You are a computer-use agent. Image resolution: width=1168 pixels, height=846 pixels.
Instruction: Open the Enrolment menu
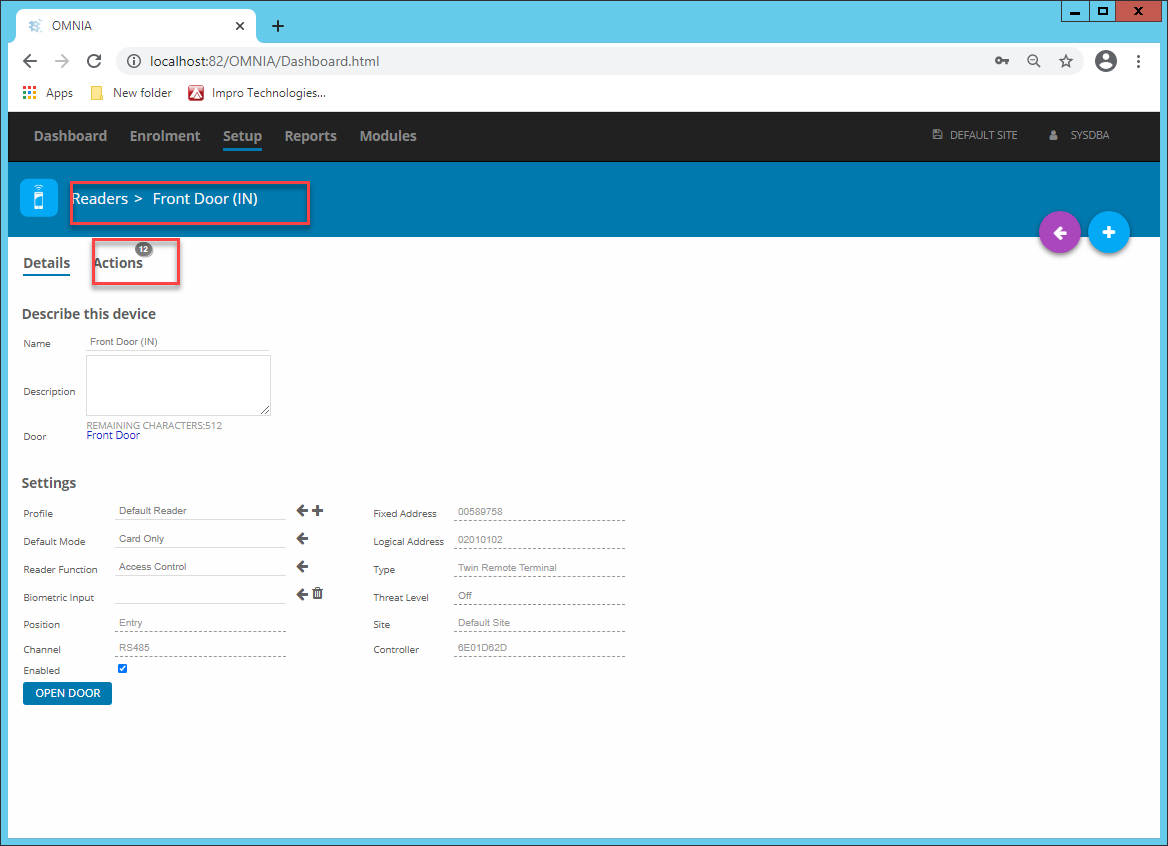pos(165,136)
